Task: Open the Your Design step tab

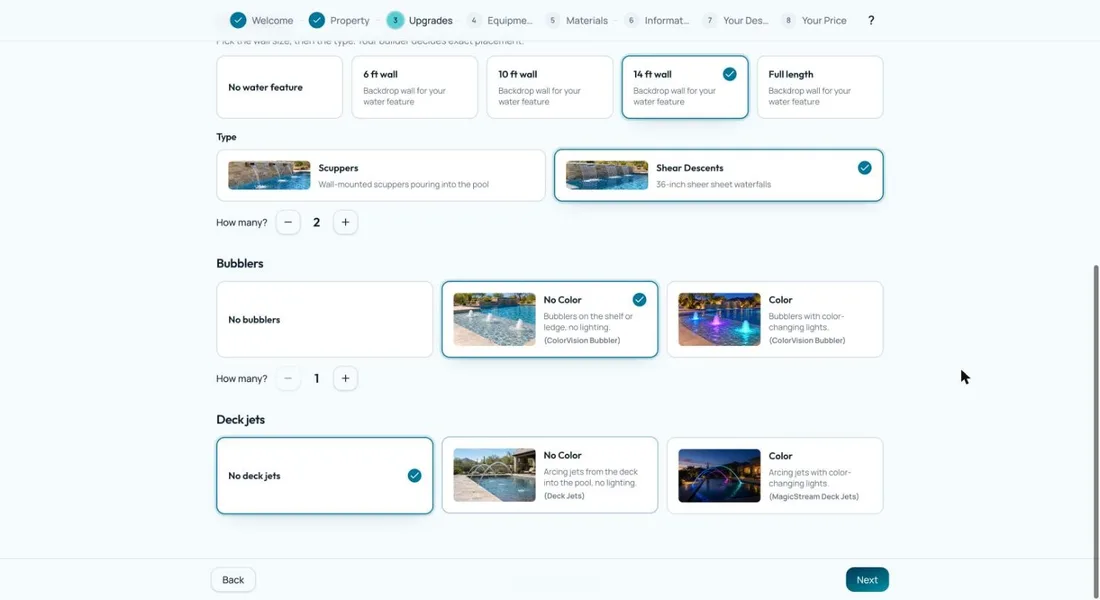Action: pos(737,20)
